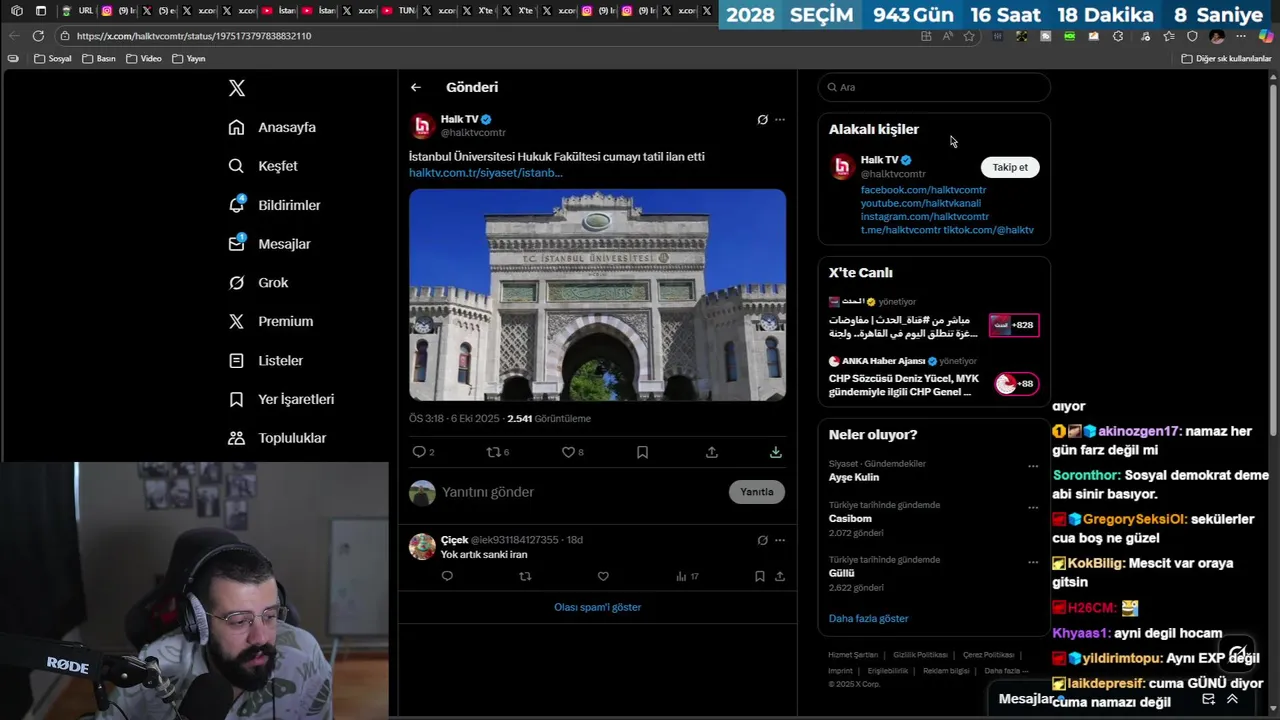Open more options menu on Halk TV post
Image resolution: width=1280 pixels, height=720 pixels.
coord(780,120)
